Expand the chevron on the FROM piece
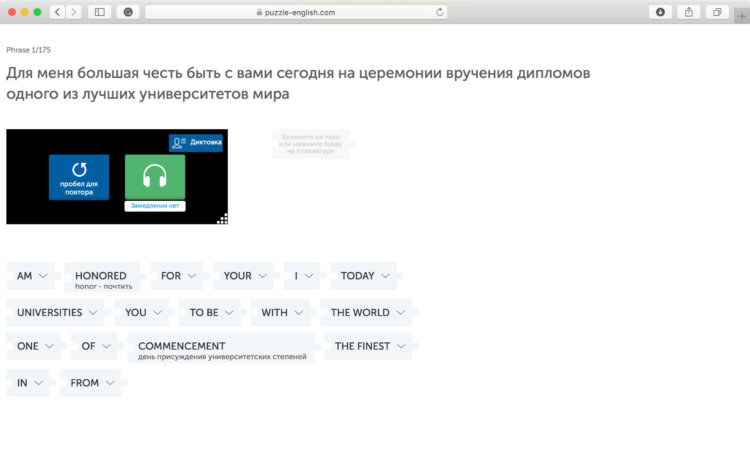750x451 pixels. click(110, 383)
